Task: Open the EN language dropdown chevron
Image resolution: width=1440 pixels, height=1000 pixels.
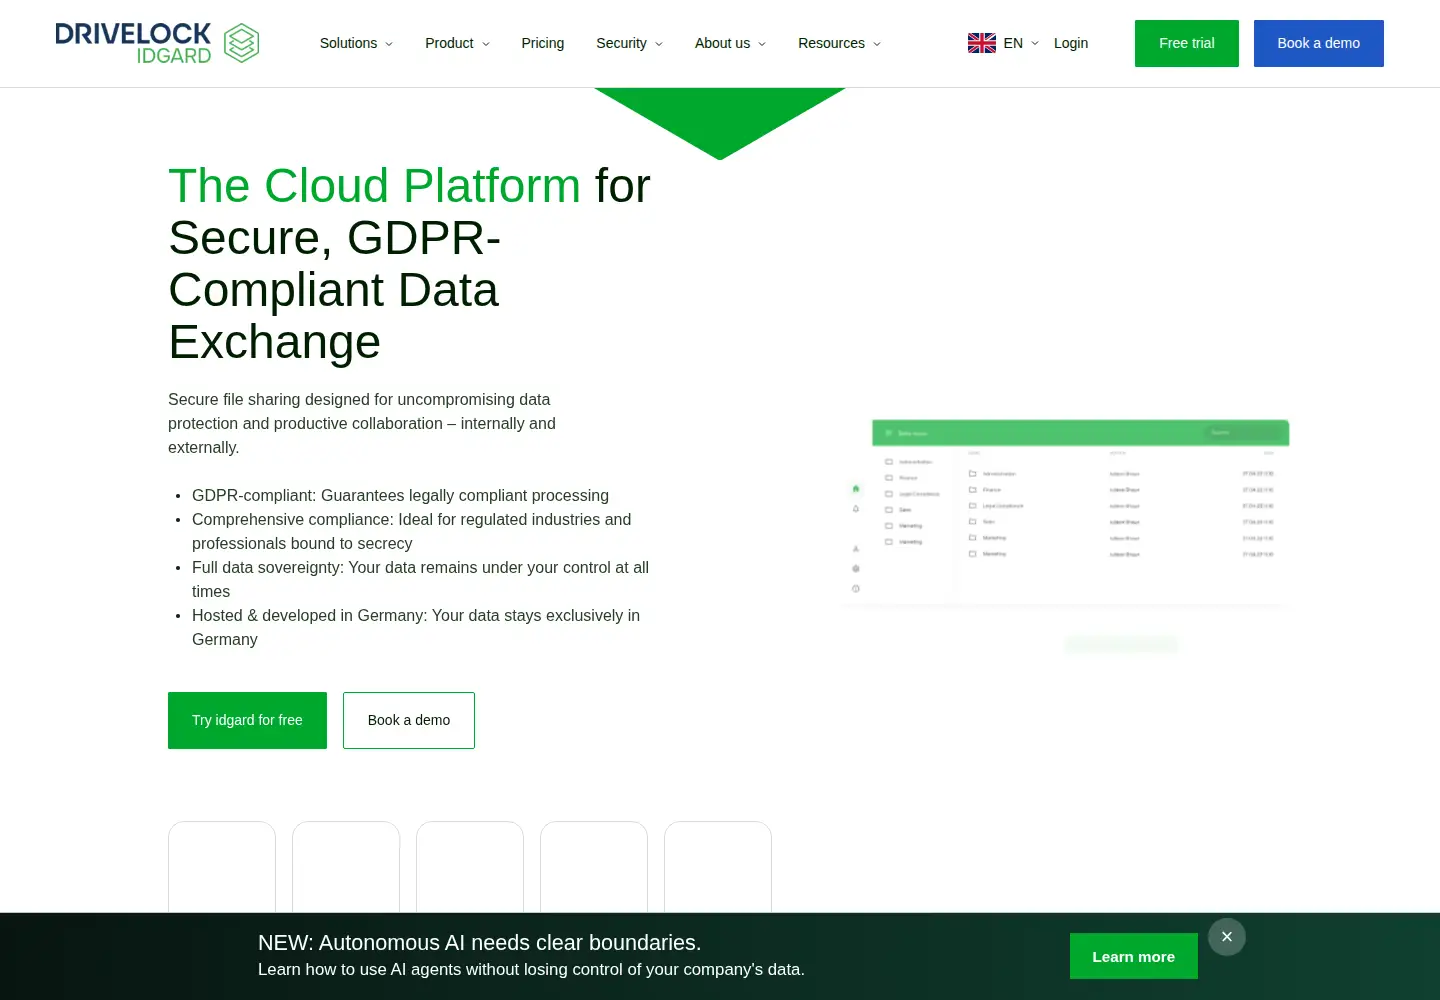Action: click(x=1035, y=43)
